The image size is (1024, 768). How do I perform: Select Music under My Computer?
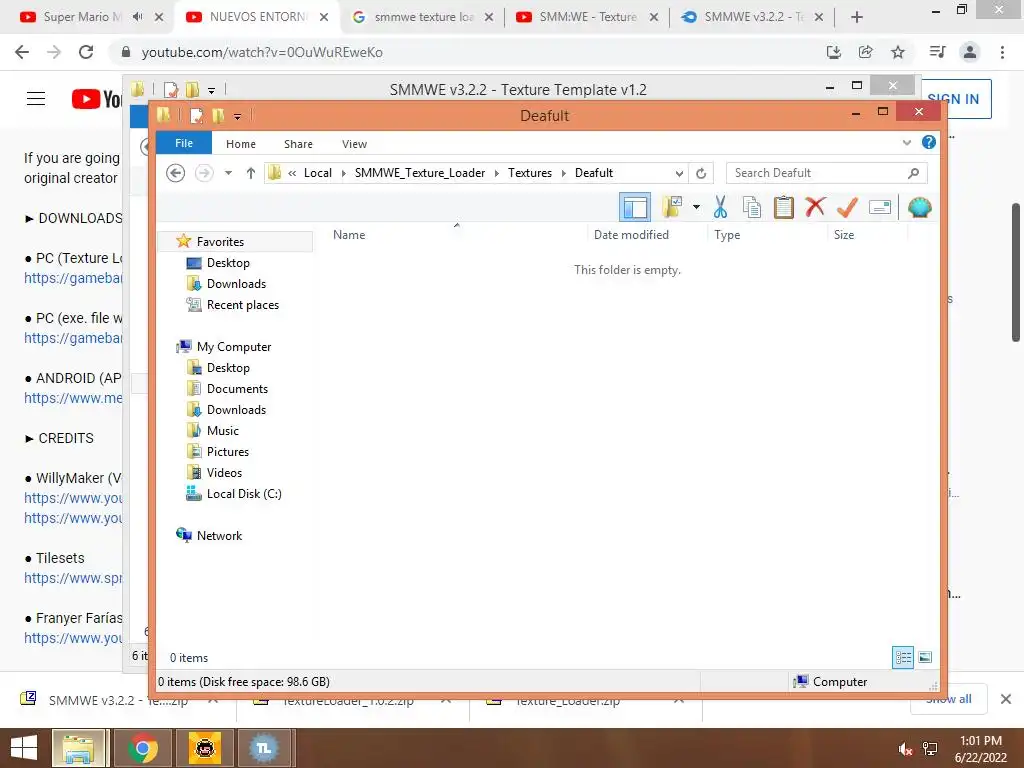click(x=222, y=430)
